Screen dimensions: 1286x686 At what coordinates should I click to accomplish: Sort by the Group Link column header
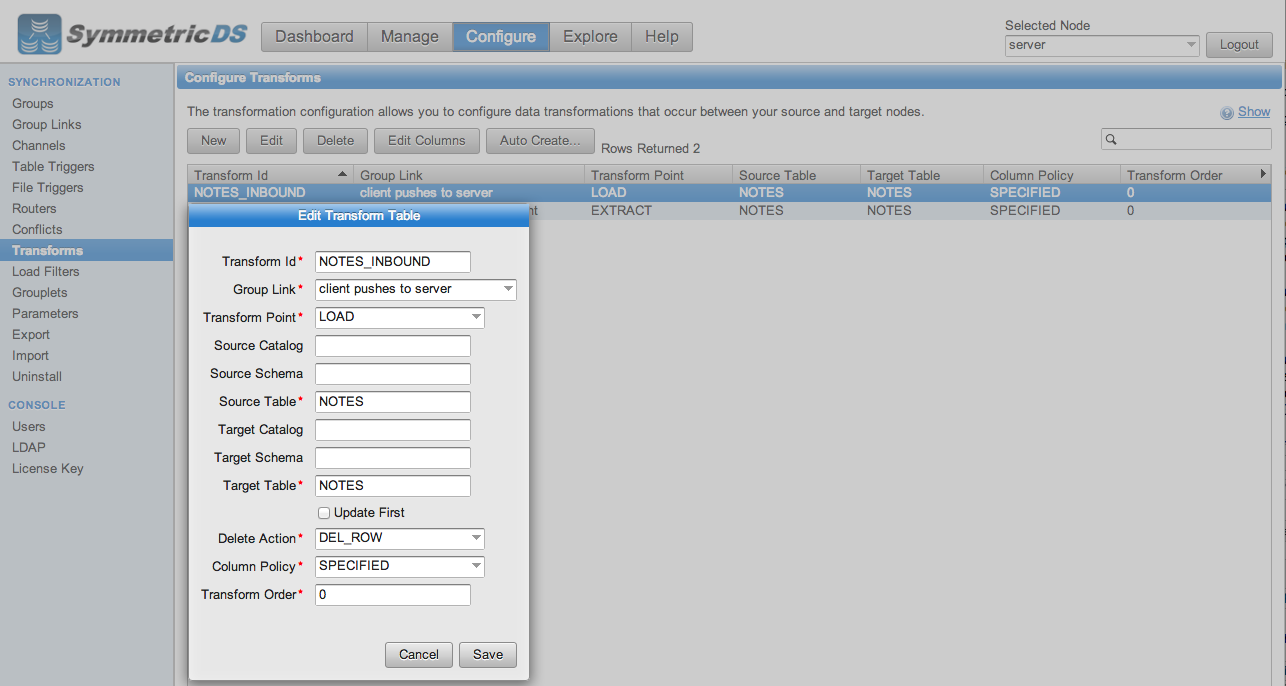point(469,175)
